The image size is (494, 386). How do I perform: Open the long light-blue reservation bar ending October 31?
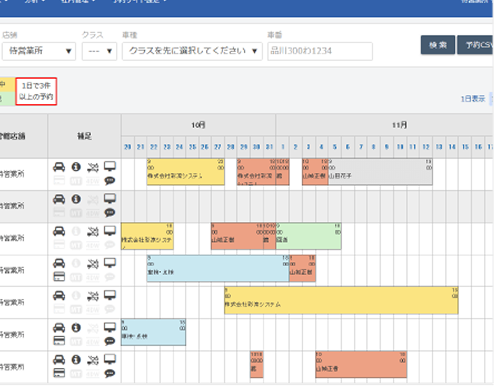click(x=218, y=268)
